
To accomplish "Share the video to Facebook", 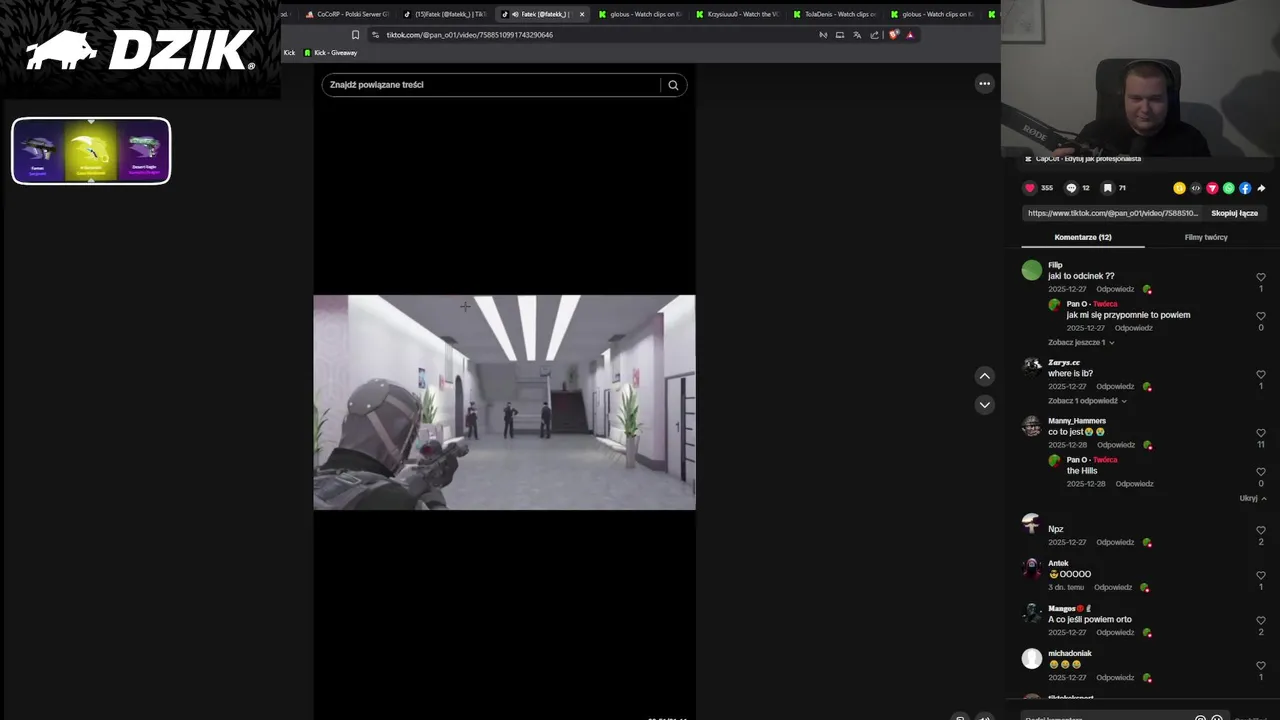I will tap(1245, 188).
